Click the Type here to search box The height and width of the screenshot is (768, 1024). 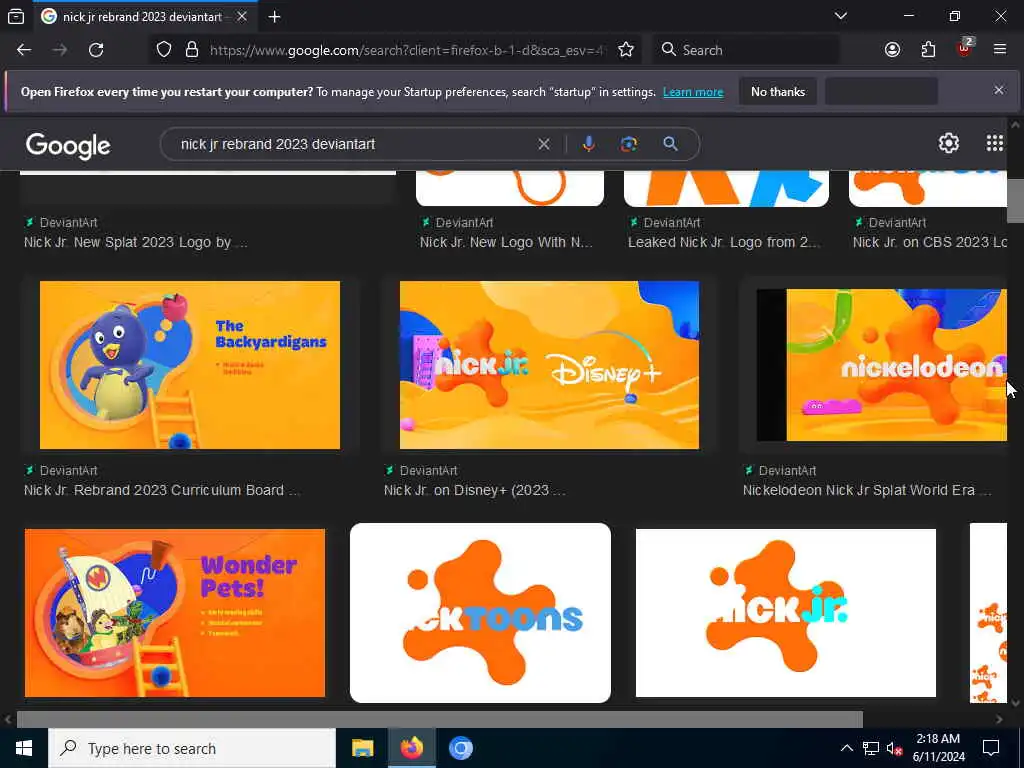[x=192, y=748]
